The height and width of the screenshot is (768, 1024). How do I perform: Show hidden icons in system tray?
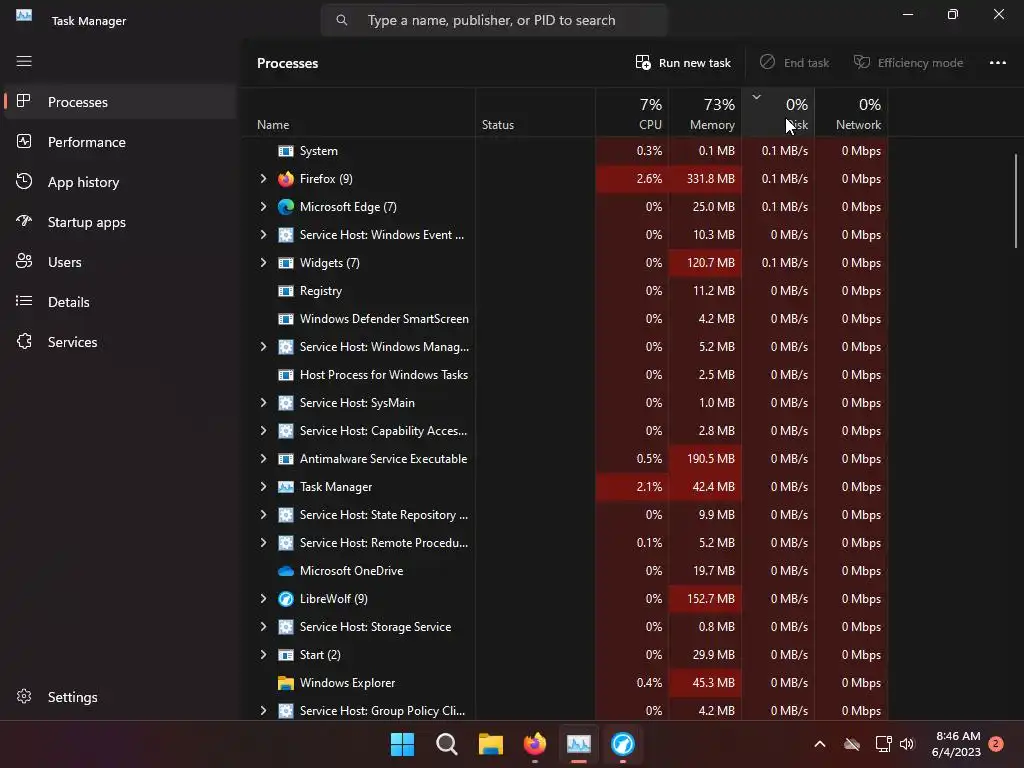tap(820, 744)
